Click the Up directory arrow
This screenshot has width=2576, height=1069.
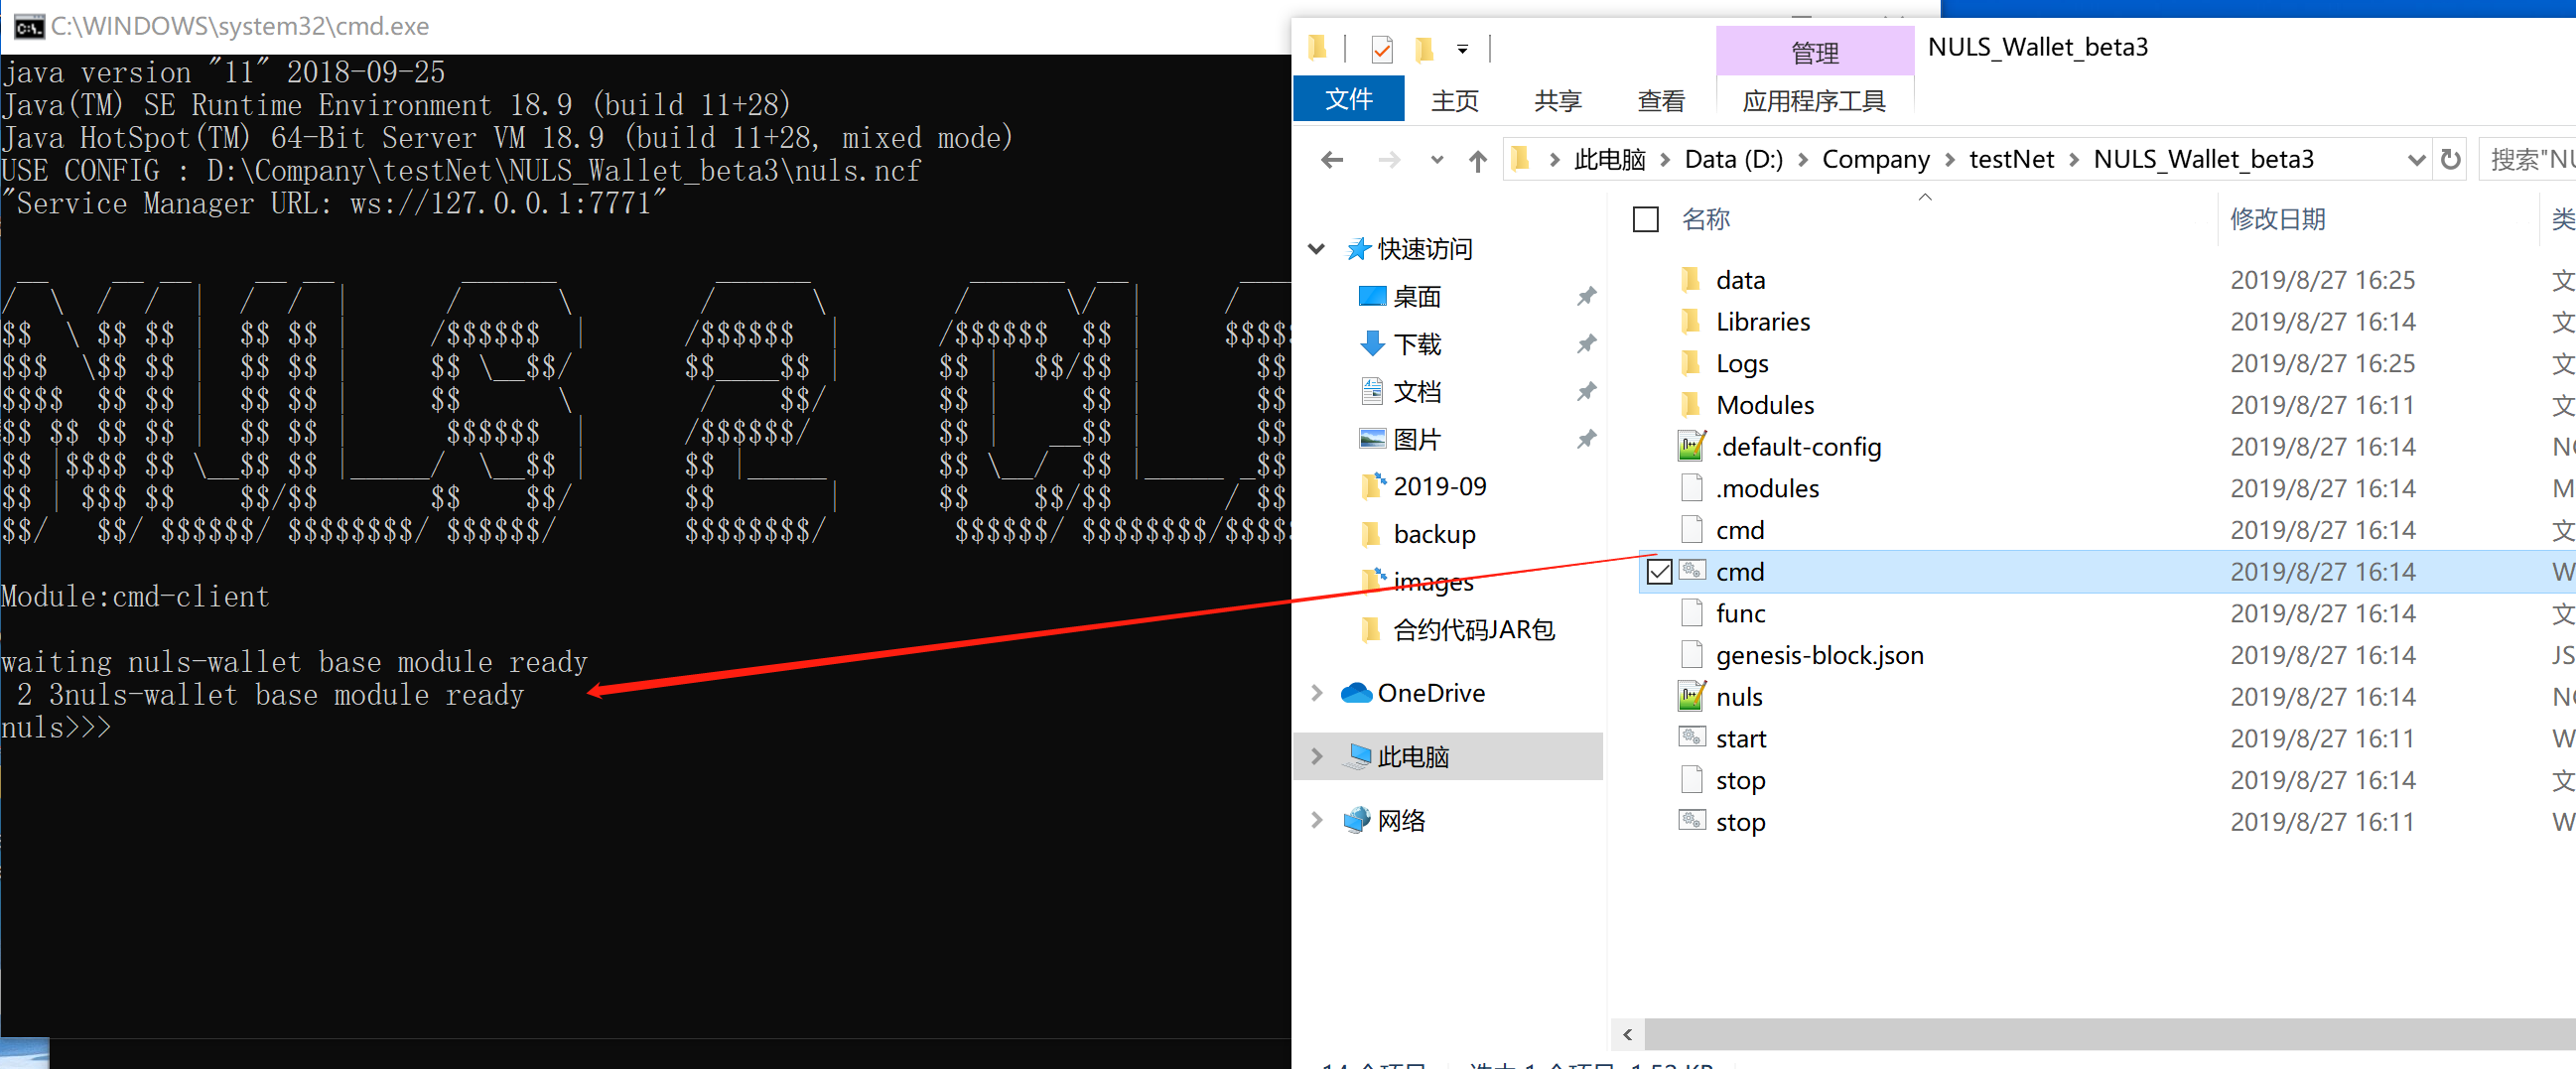[1477, 160]
